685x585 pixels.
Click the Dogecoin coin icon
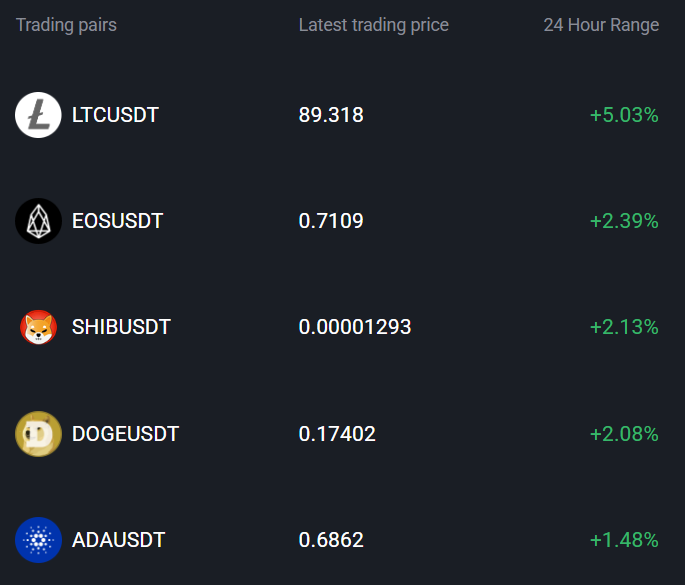click(x=38, y=434)
